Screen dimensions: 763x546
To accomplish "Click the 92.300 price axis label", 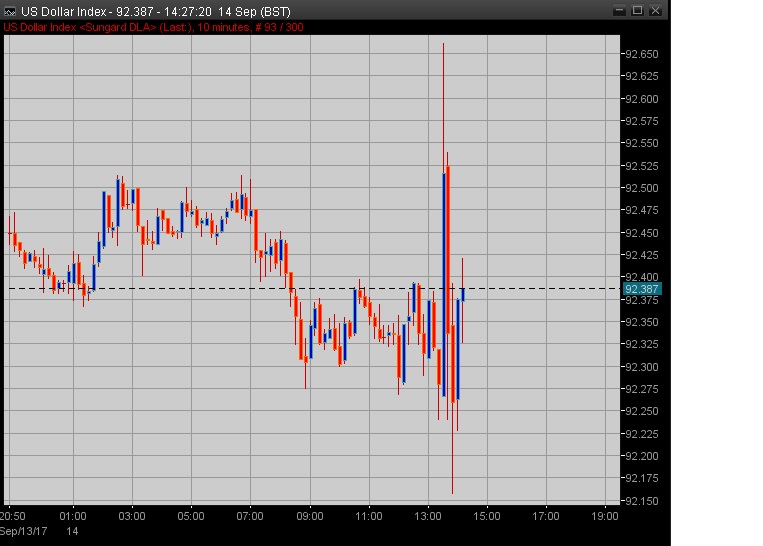I will click(640, 367).
